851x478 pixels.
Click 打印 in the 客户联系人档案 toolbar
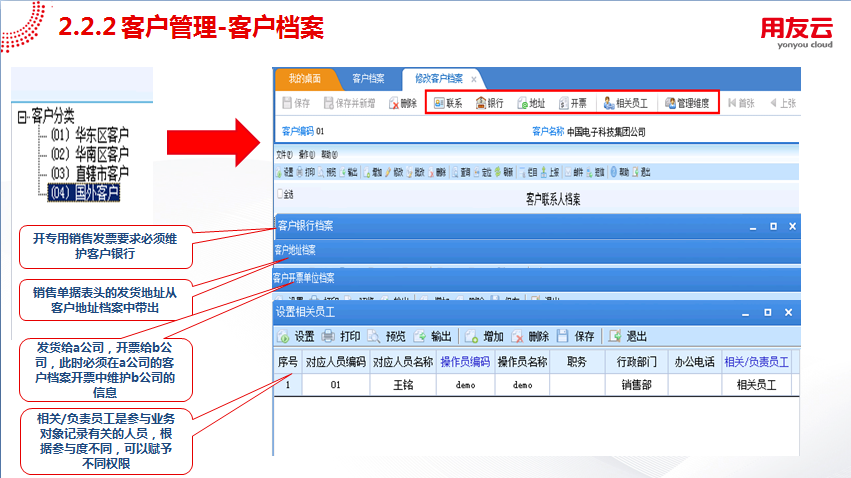[306, 173]
